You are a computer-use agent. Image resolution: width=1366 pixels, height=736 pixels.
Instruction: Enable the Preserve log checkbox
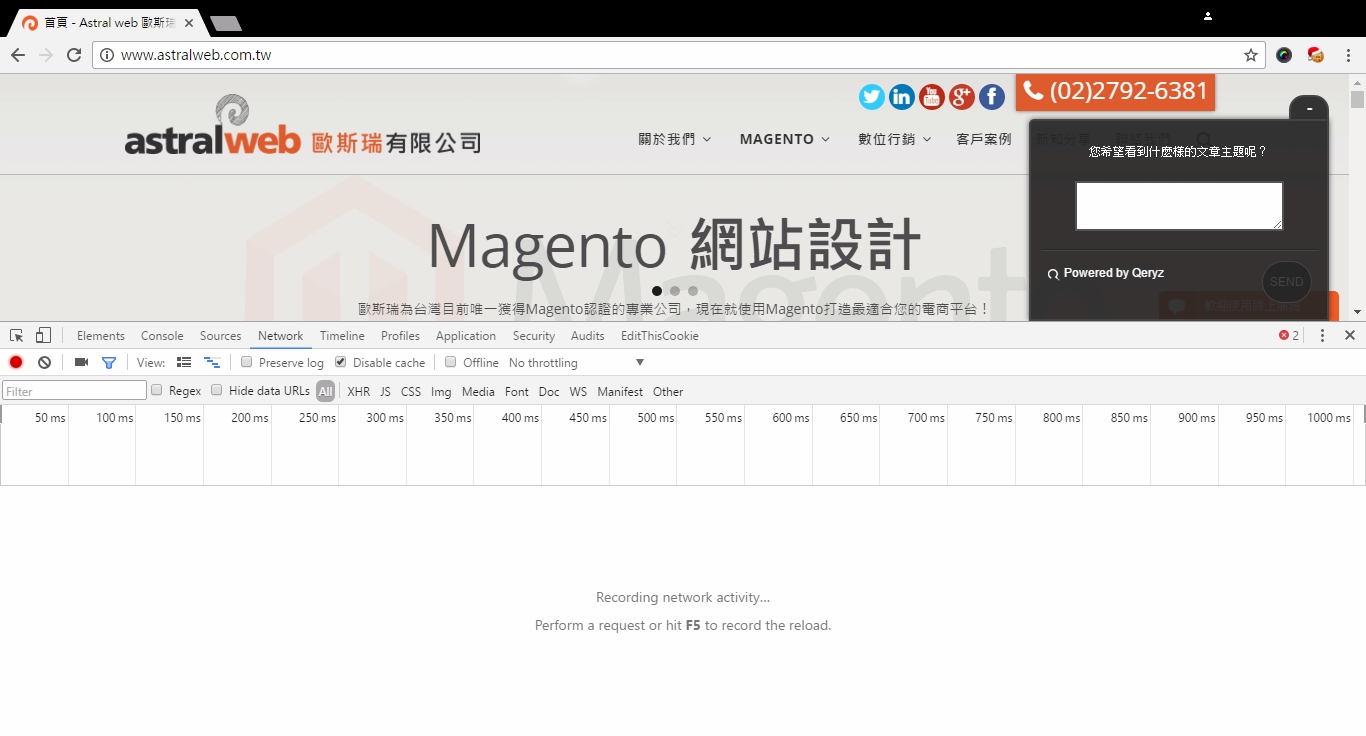click(x=247, y=362)
